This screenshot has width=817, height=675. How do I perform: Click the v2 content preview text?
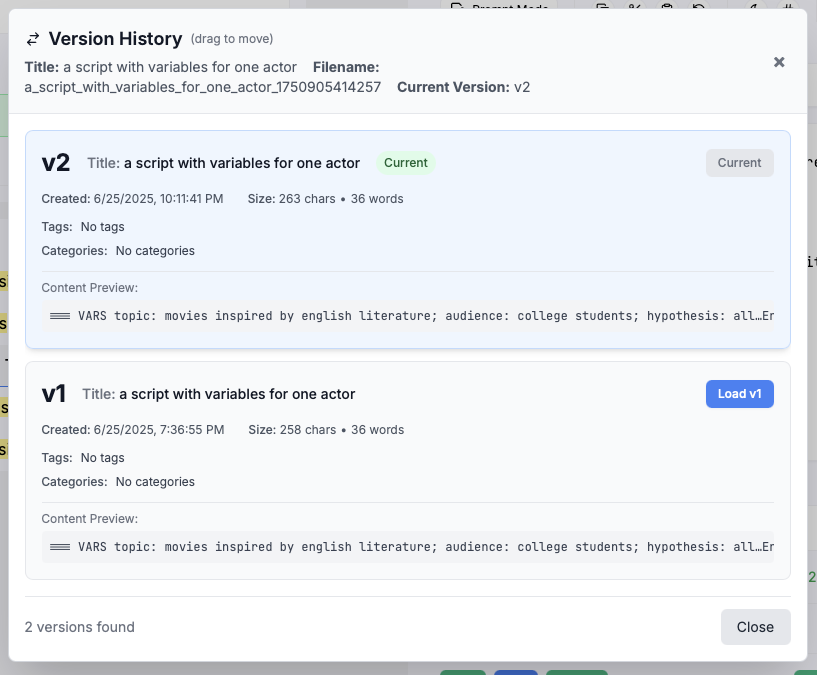pyautogui.click(x=410, y=316)
